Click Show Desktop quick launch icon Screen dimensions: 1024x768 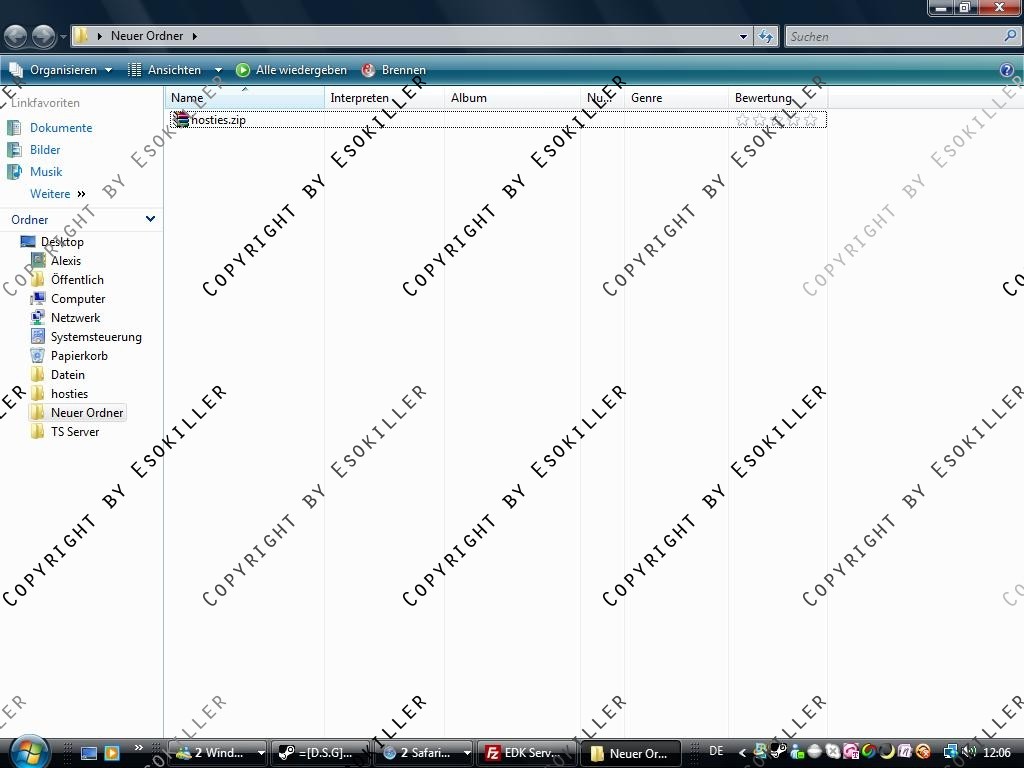click(x=89, y=753)
